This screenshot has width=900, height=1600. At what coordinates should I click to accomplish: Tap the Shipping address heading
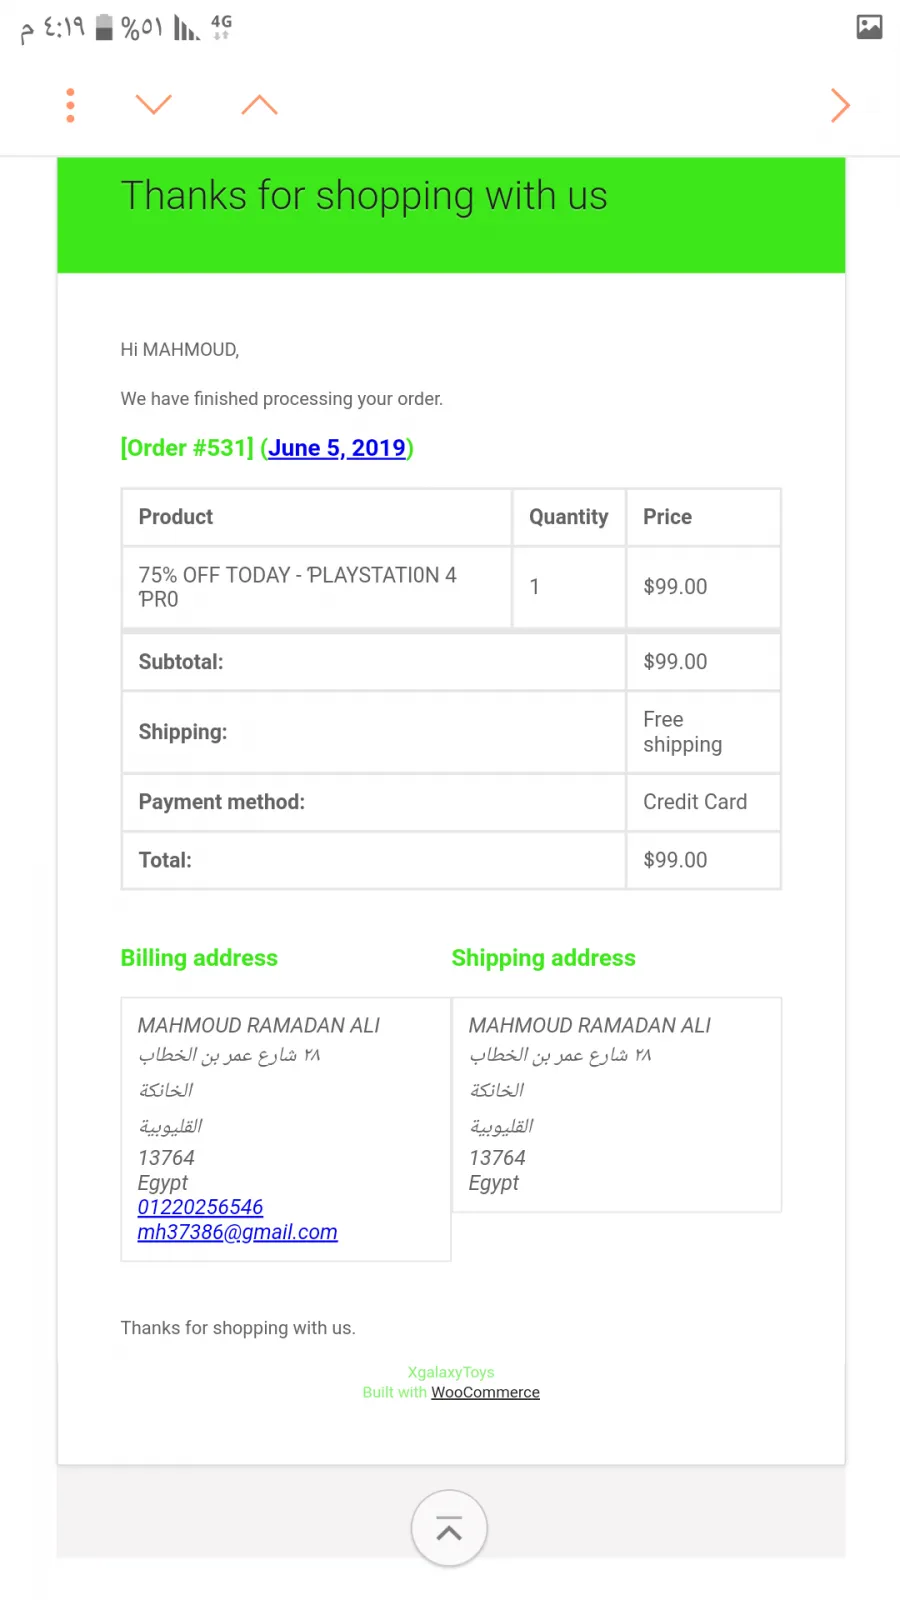click(x=543, y=958)
